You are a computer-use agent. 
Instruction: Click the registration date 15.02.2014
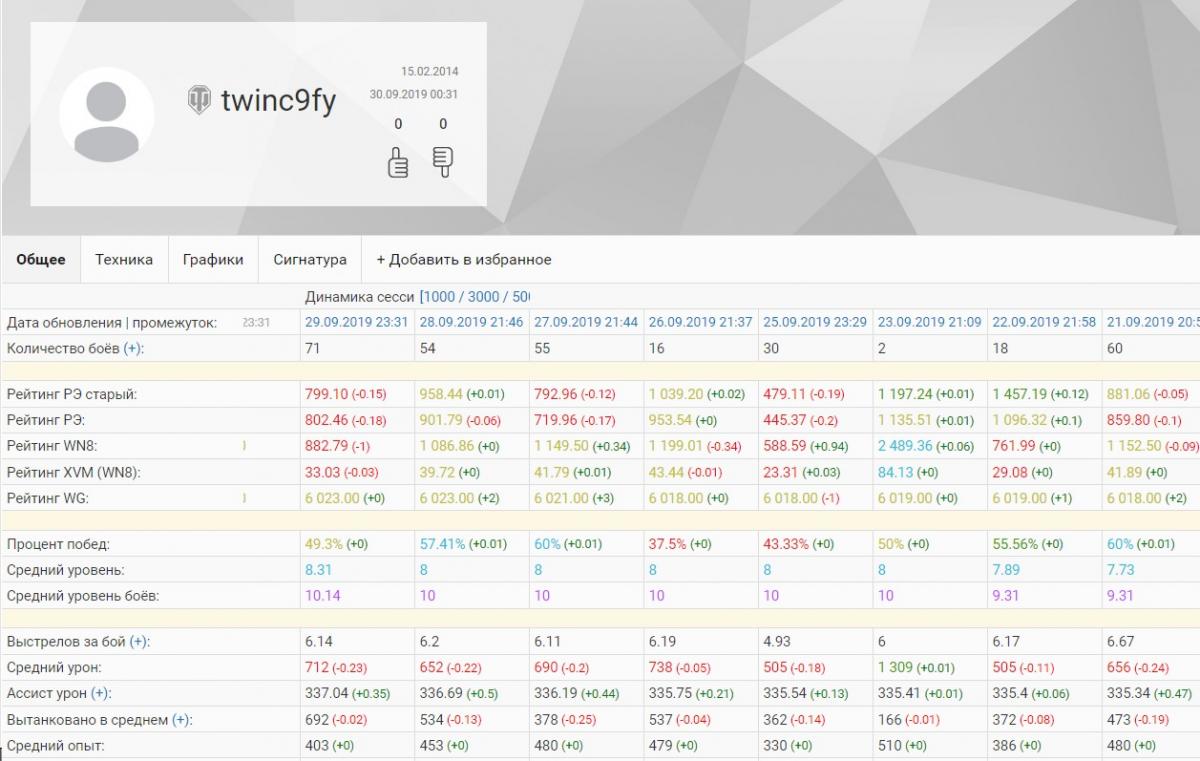click(429, 72)
